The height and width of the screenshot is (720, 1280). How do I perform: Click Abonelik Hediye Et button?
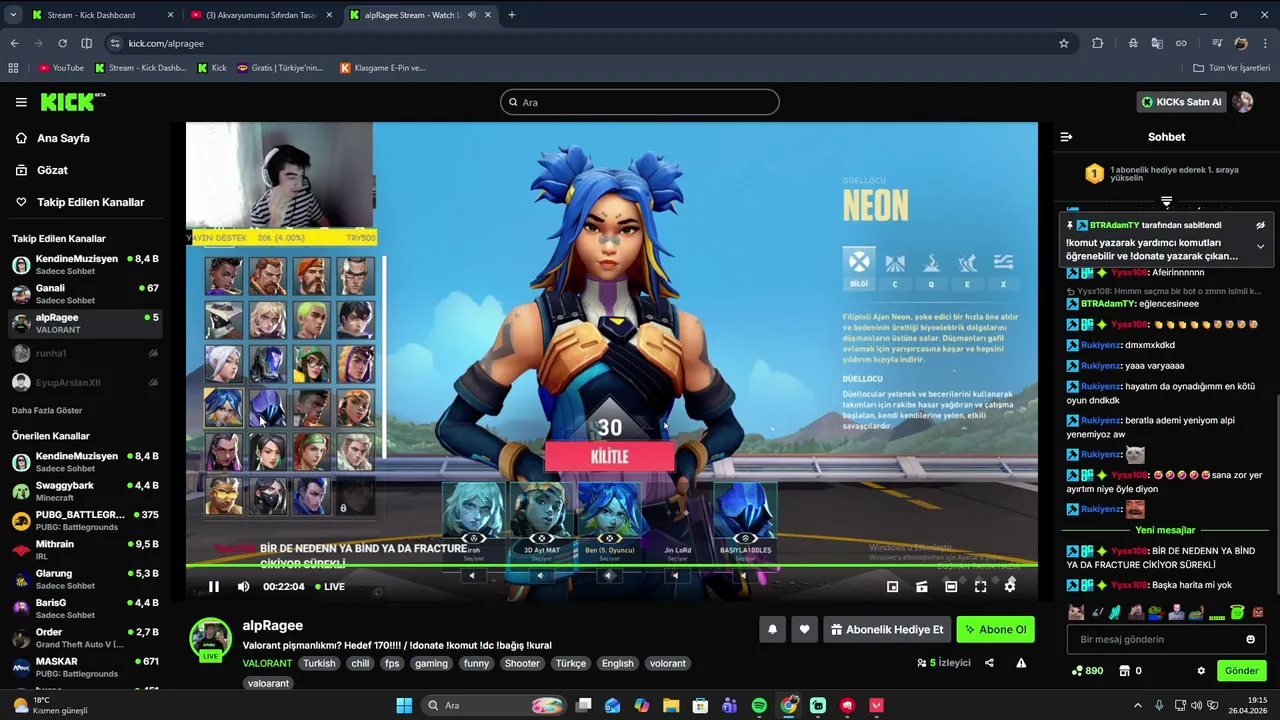pos(886,630)
